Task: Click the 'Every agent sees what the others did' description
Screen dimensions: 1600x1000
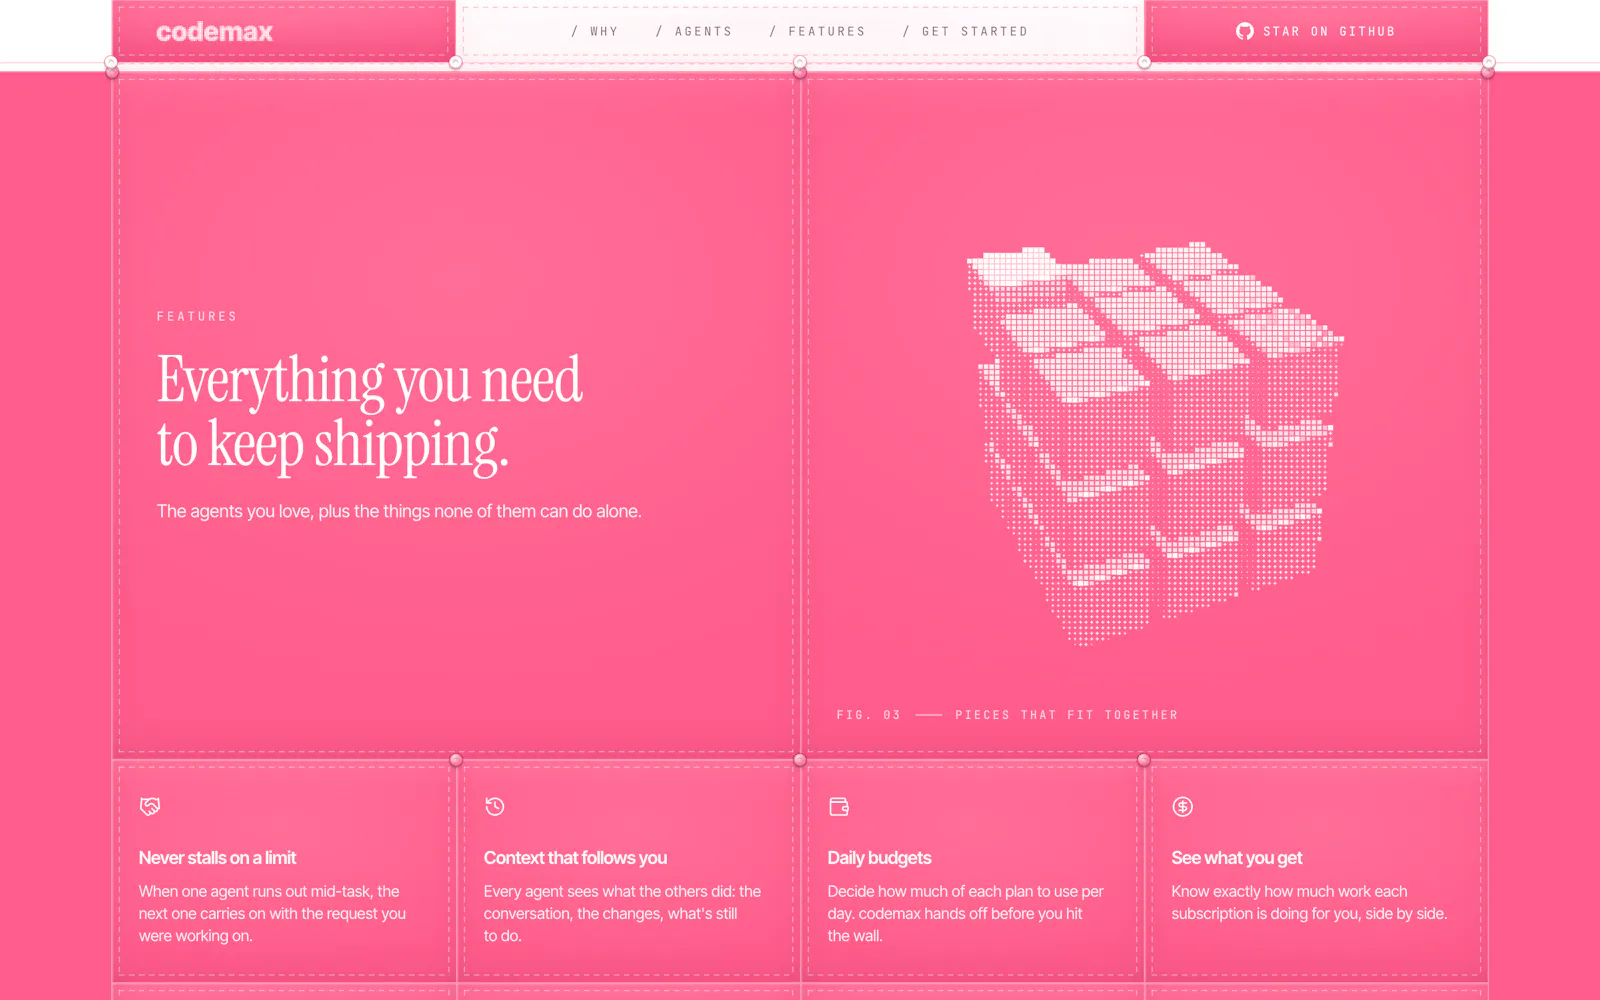Action: pyautogui.click(x=622, y=914)
